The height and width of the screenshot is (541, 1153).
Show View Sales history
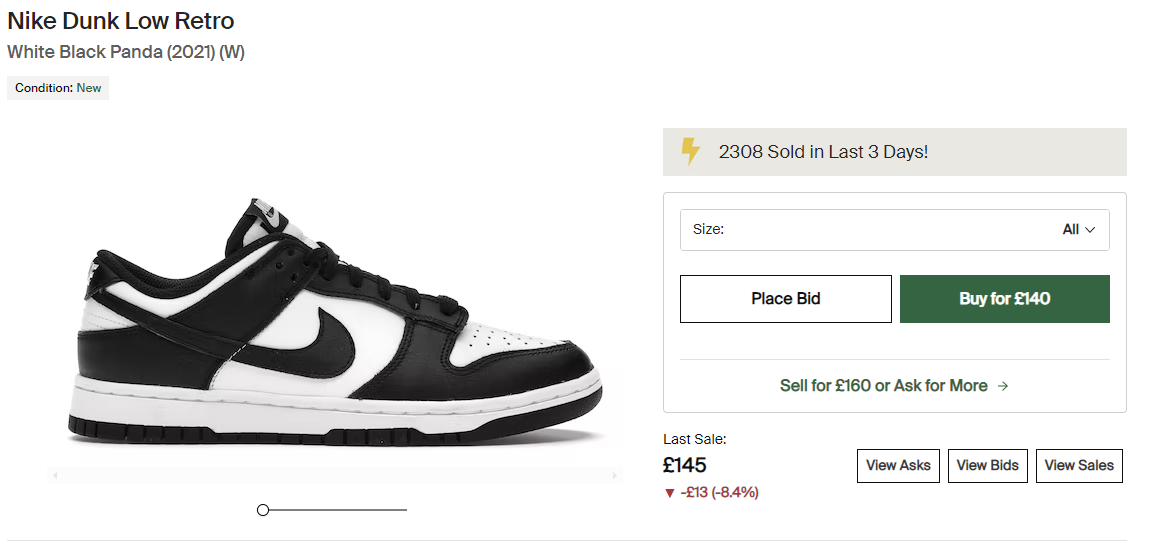coord(1079,465)
